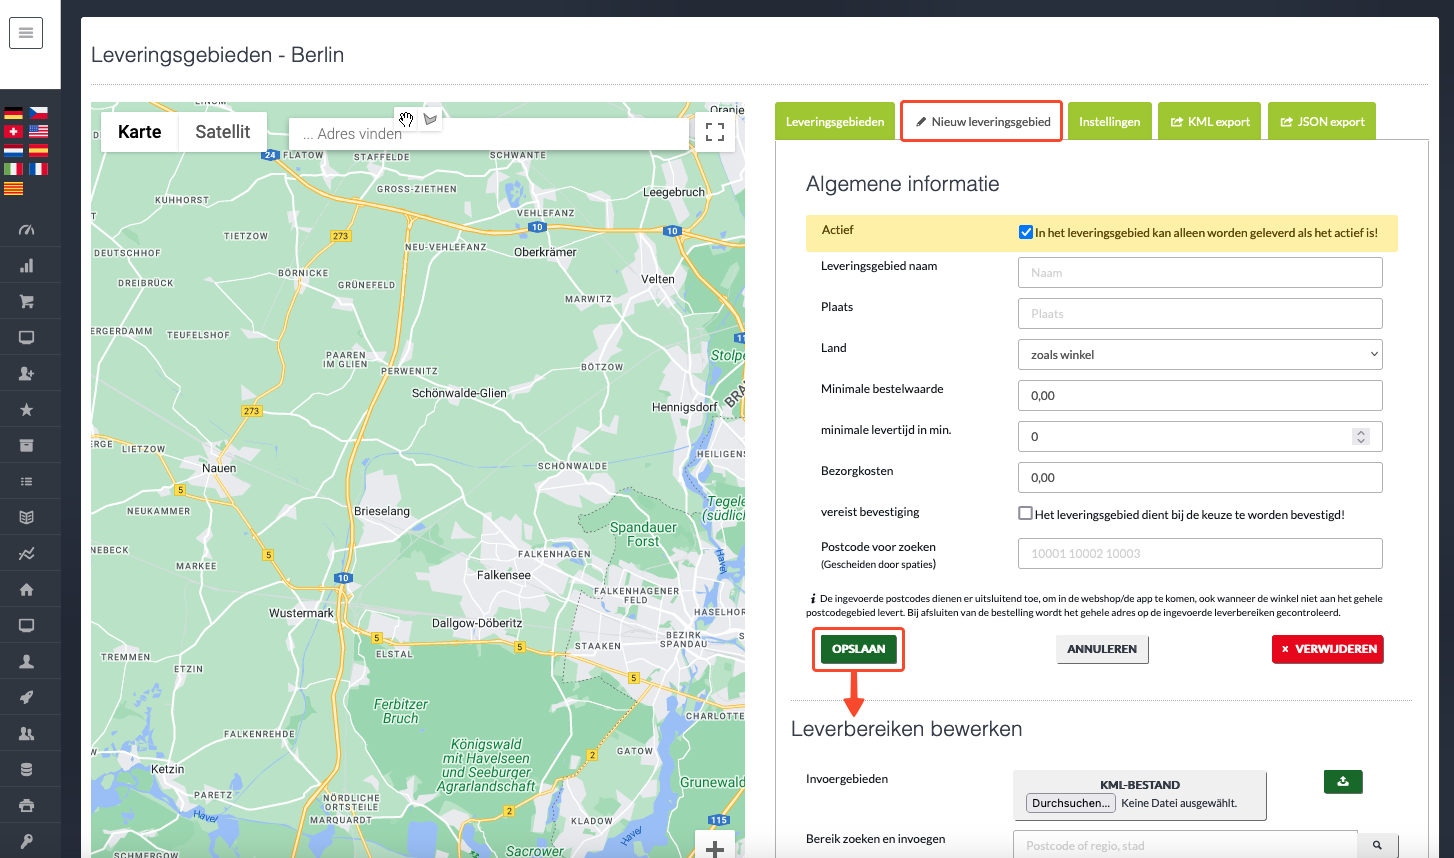Image resolution: width=1454 pixels, height=858 pixels.
Task: Click the Nauen town label on map
Action: point(219,468)
